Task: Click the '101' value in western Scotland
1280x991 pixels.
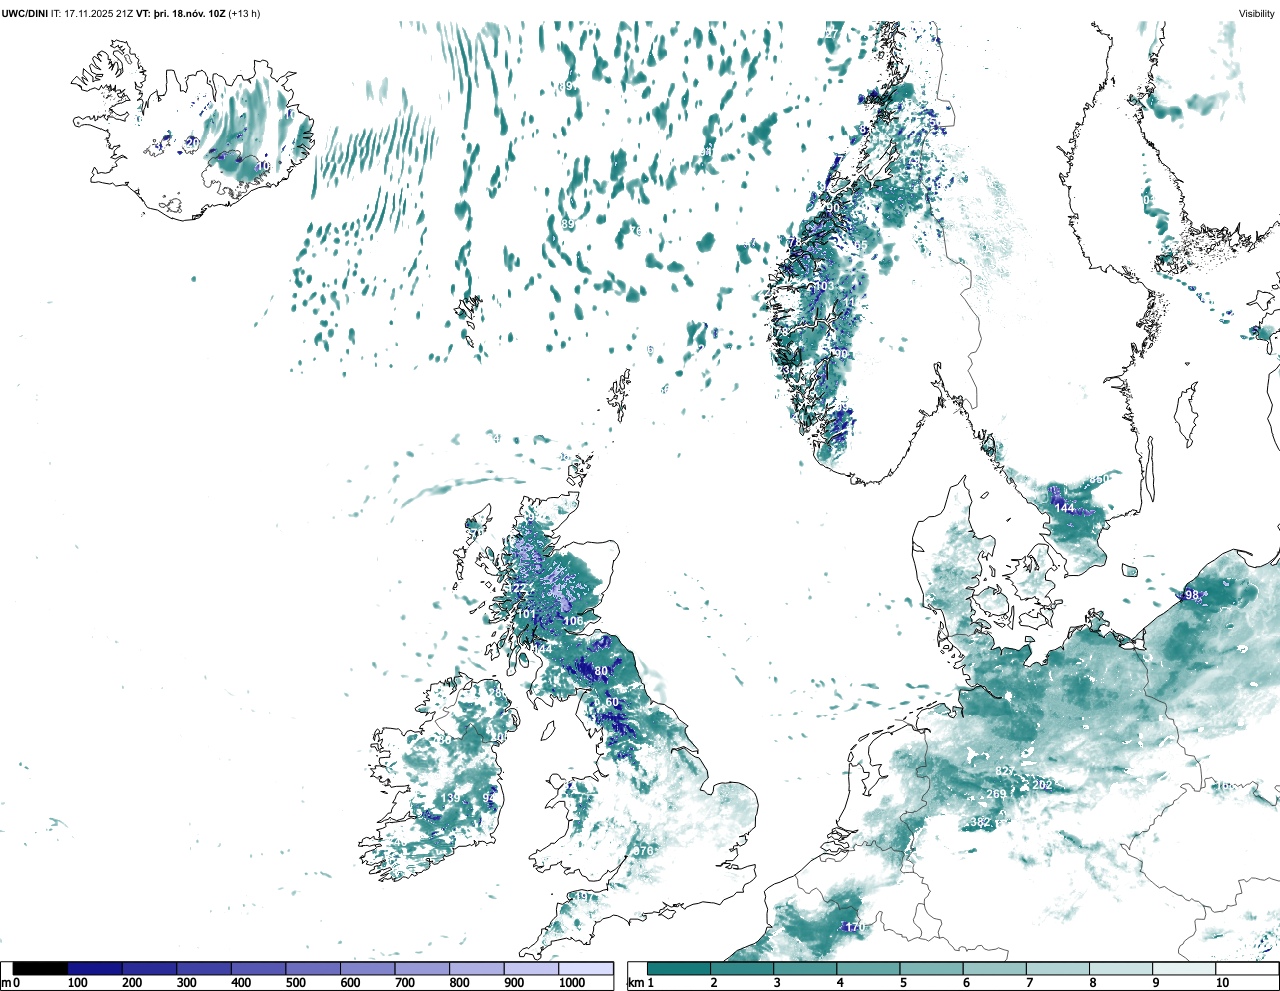Action: click(x=526, y=614)
